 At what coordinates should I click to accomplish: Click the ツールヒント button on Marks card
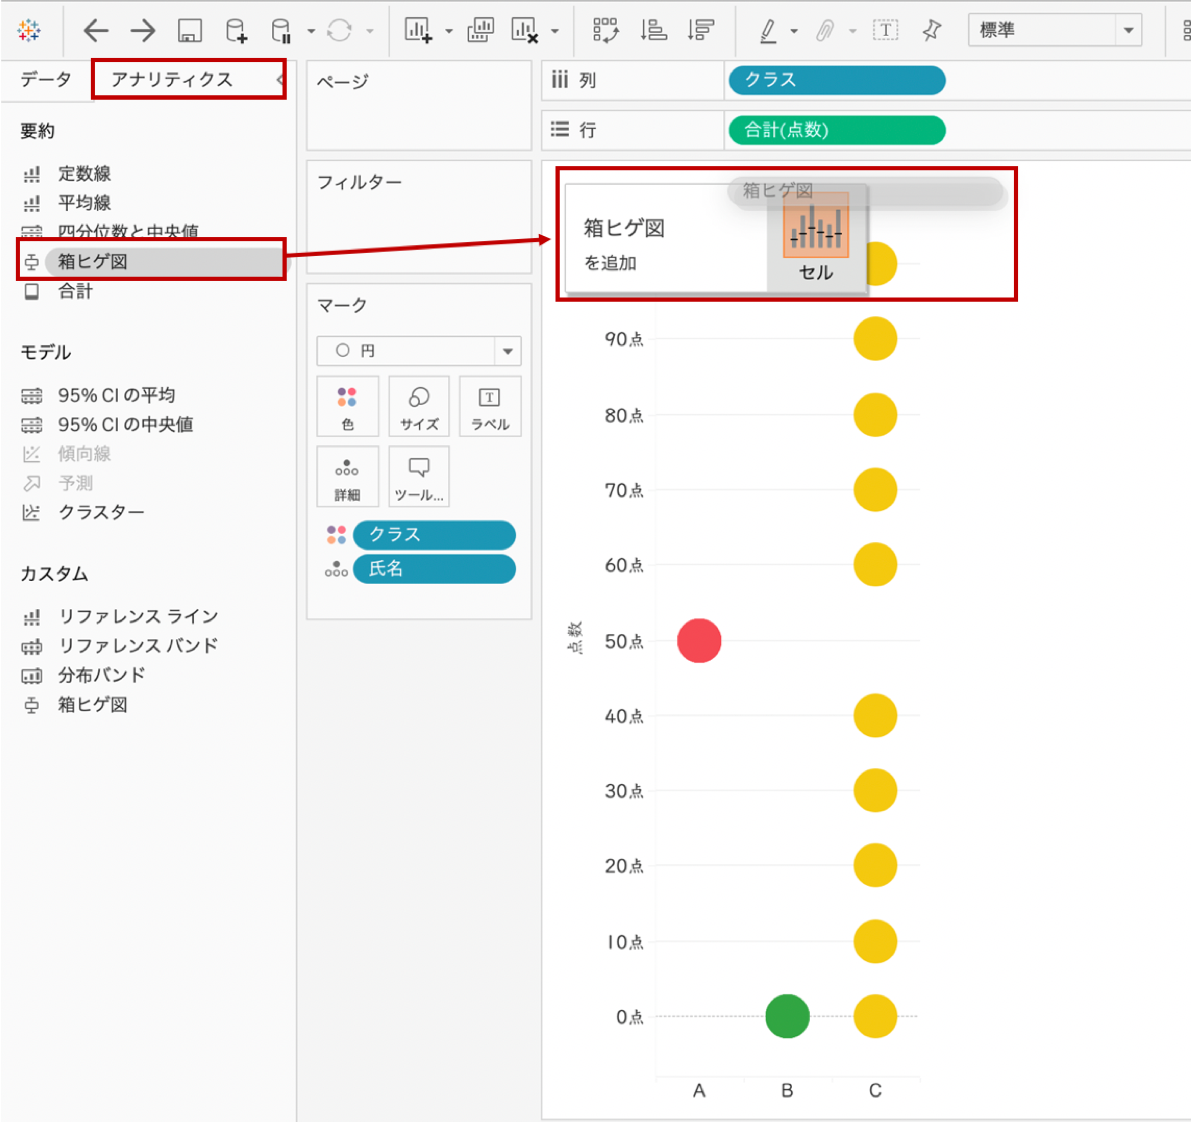click(x=419, y=476)
